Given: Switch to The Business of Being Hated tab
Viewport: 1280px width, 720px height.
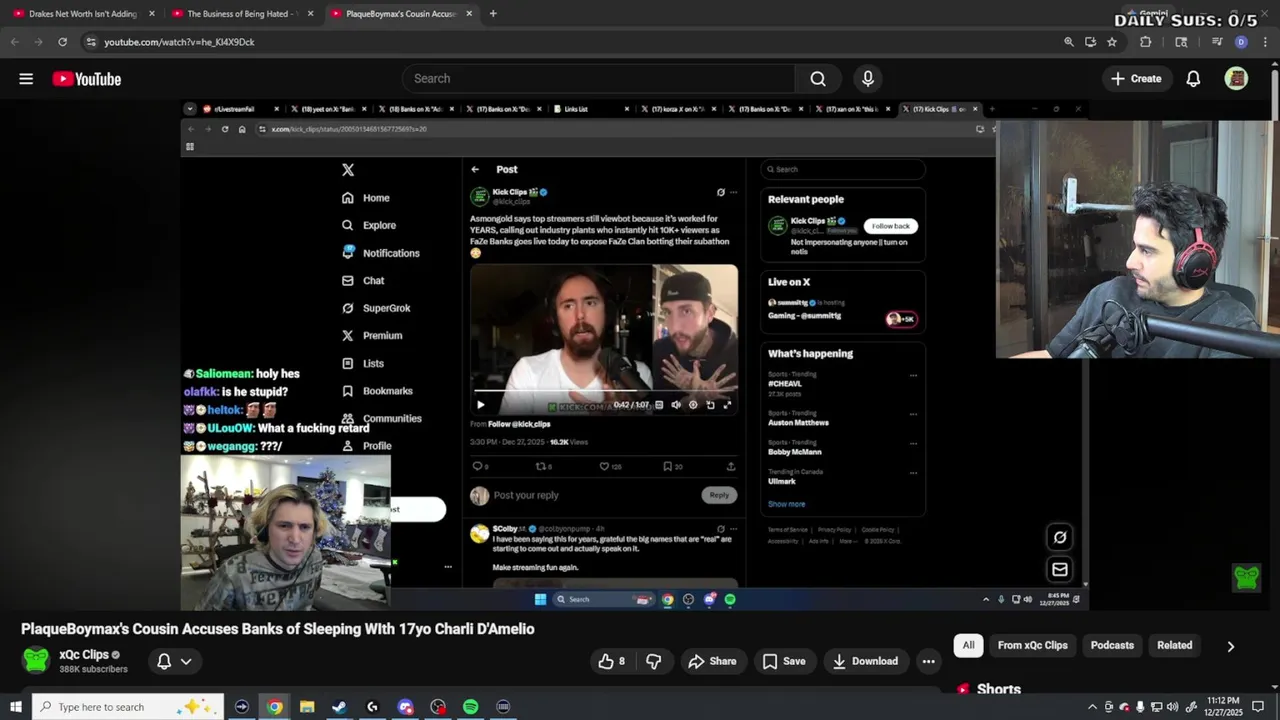Looking at the screenshot, I should pyautogui.click(x=241, y=14).
